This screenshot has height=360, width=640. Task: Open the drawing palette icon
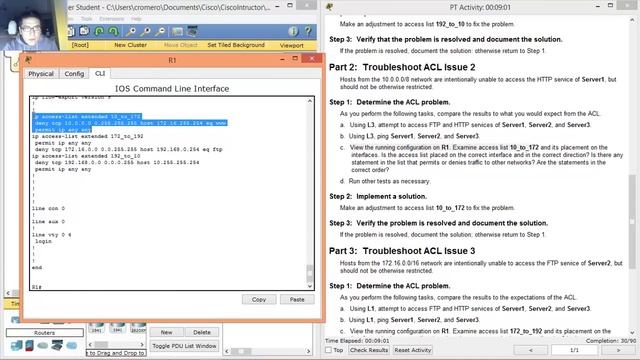[177, 31]
